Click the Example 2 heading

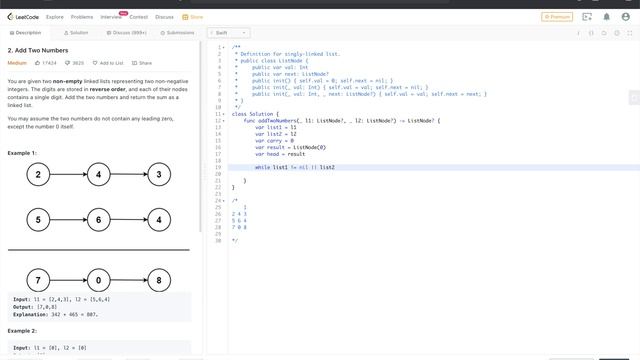coord(22,331)
